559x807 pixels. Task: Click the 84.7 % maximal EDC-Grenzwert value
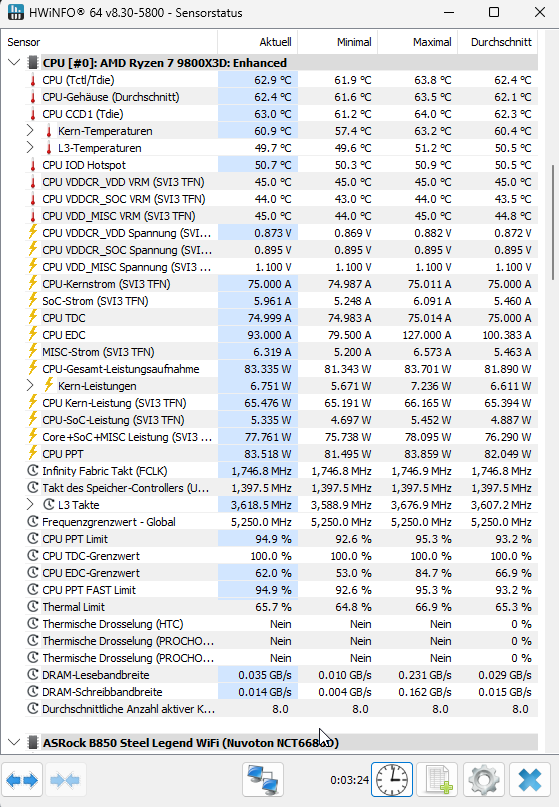[433, 573]
